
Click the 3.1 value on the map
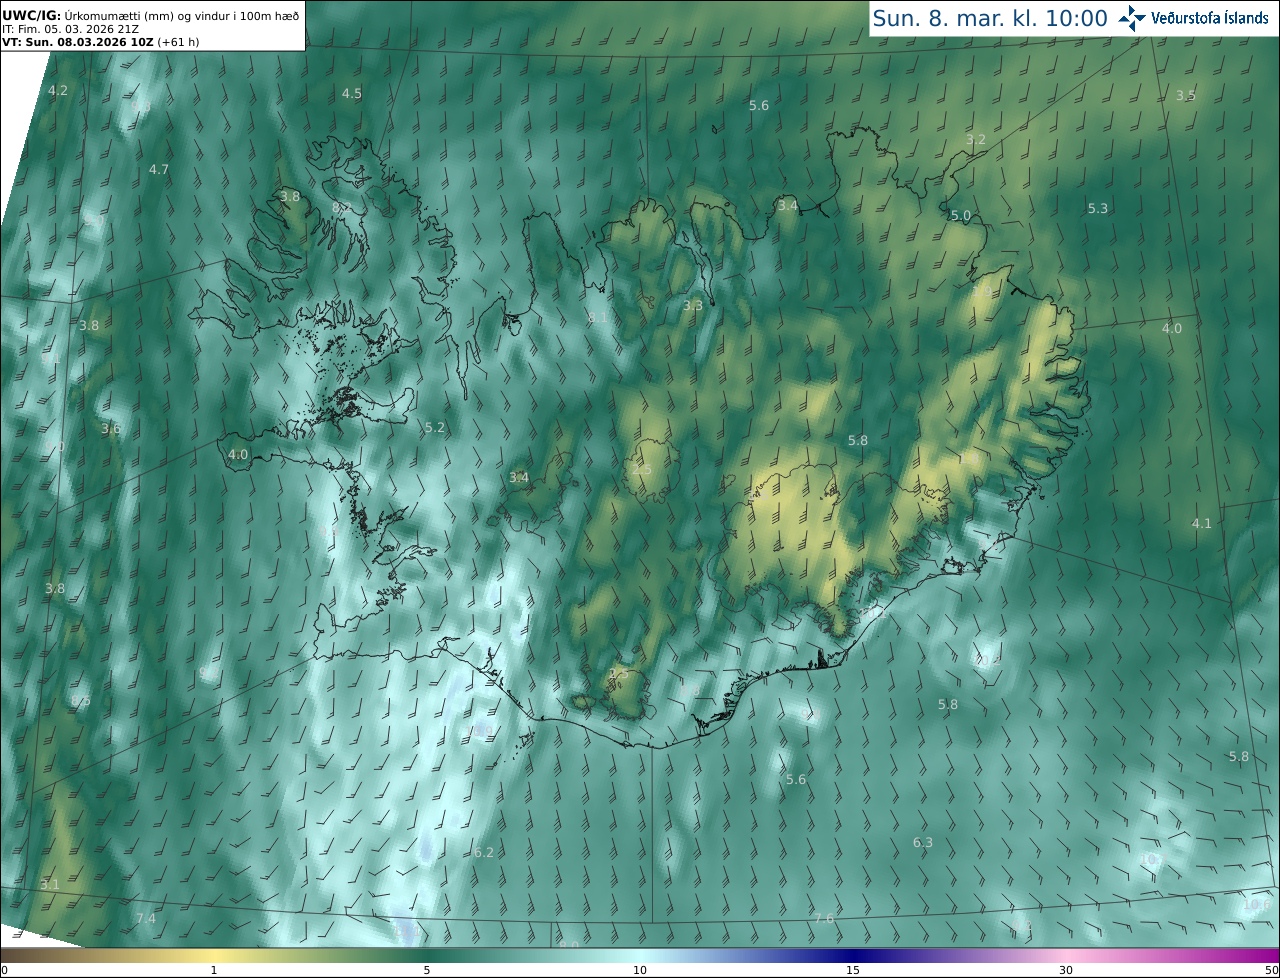tap(50, 885)
